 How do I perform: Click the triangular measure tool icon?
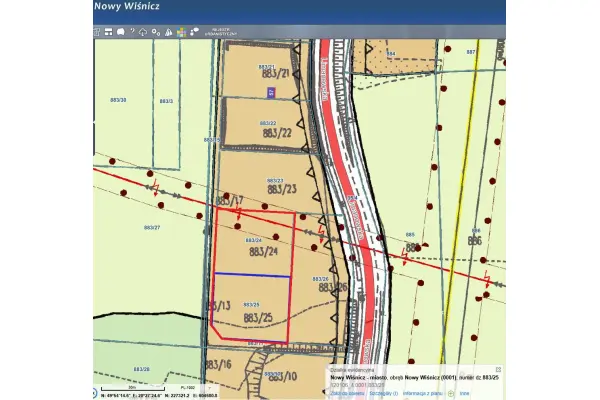(168, 32)
